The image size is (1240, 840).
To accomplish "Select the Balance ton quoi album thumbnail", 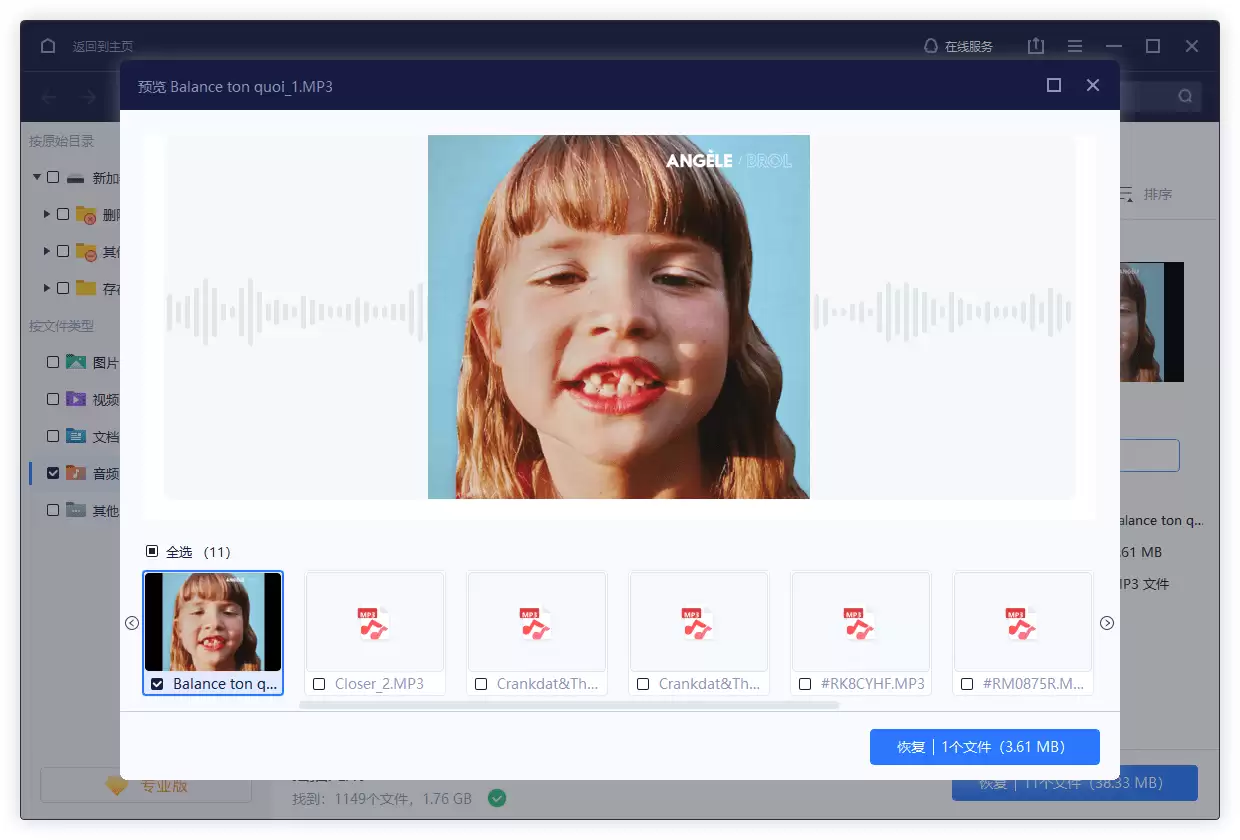I will click(x=213, y=621).
